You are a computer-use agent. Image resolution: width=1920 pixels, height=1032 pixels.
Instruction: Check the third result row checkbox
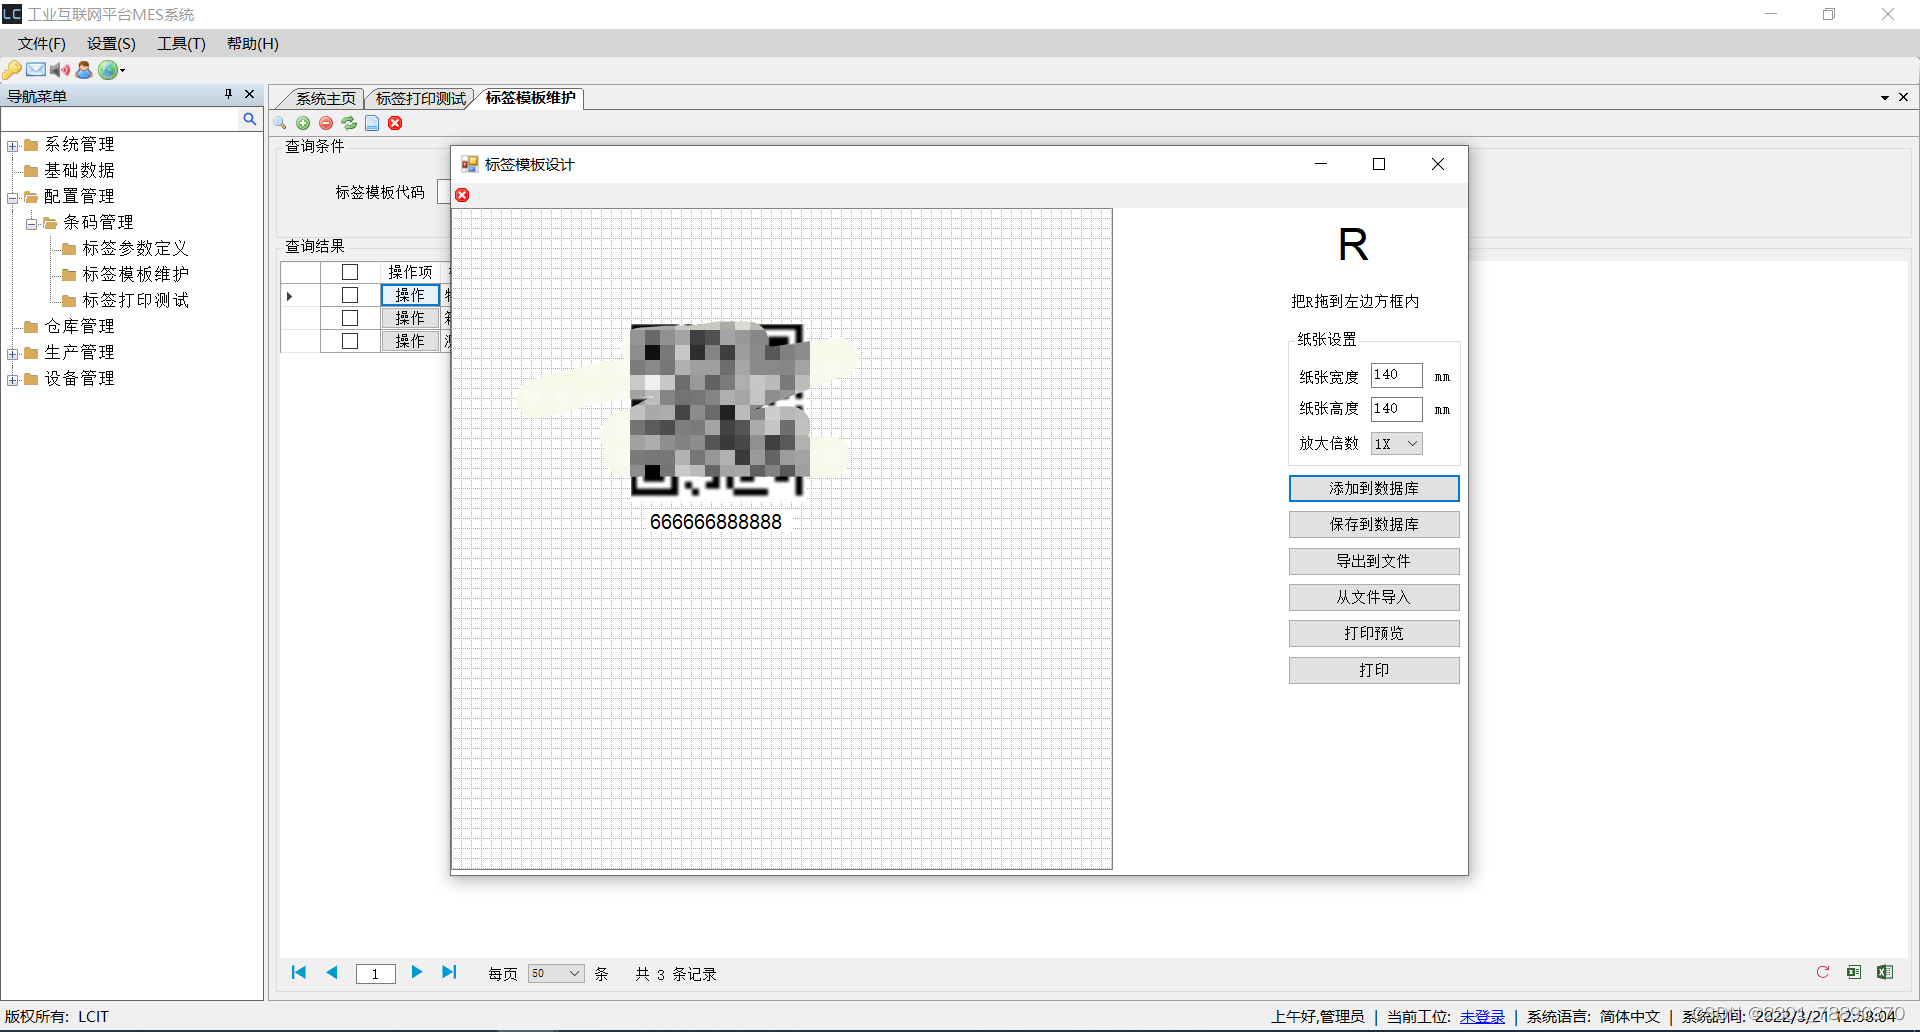[x=350, y=341]
